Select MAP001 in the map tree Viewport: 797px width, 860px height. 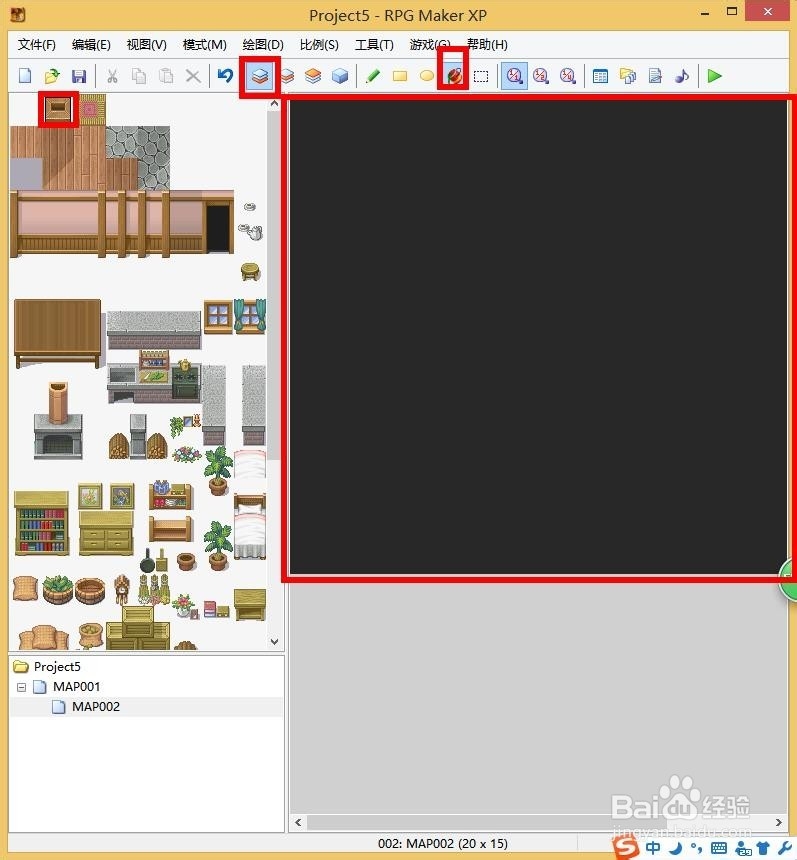pyautogui.click(x=76, y=687)
